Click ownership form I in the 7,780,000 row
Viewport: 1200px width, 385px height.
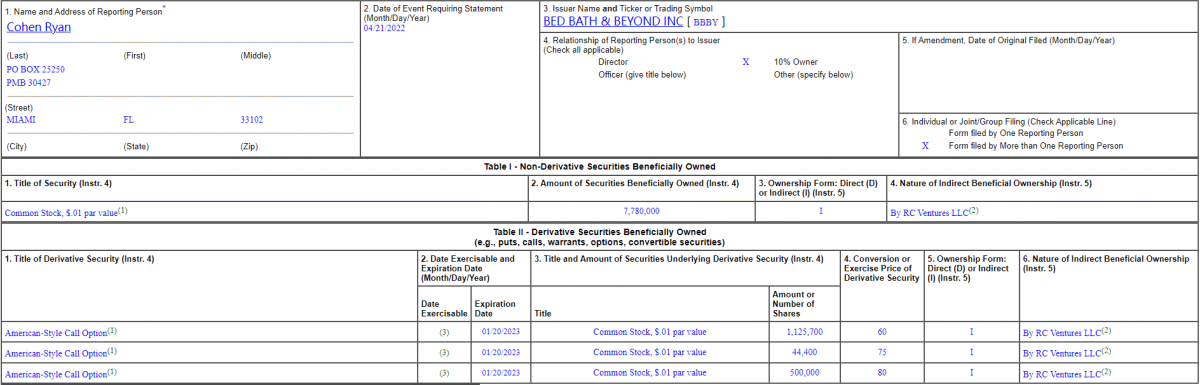click(820, 212)
